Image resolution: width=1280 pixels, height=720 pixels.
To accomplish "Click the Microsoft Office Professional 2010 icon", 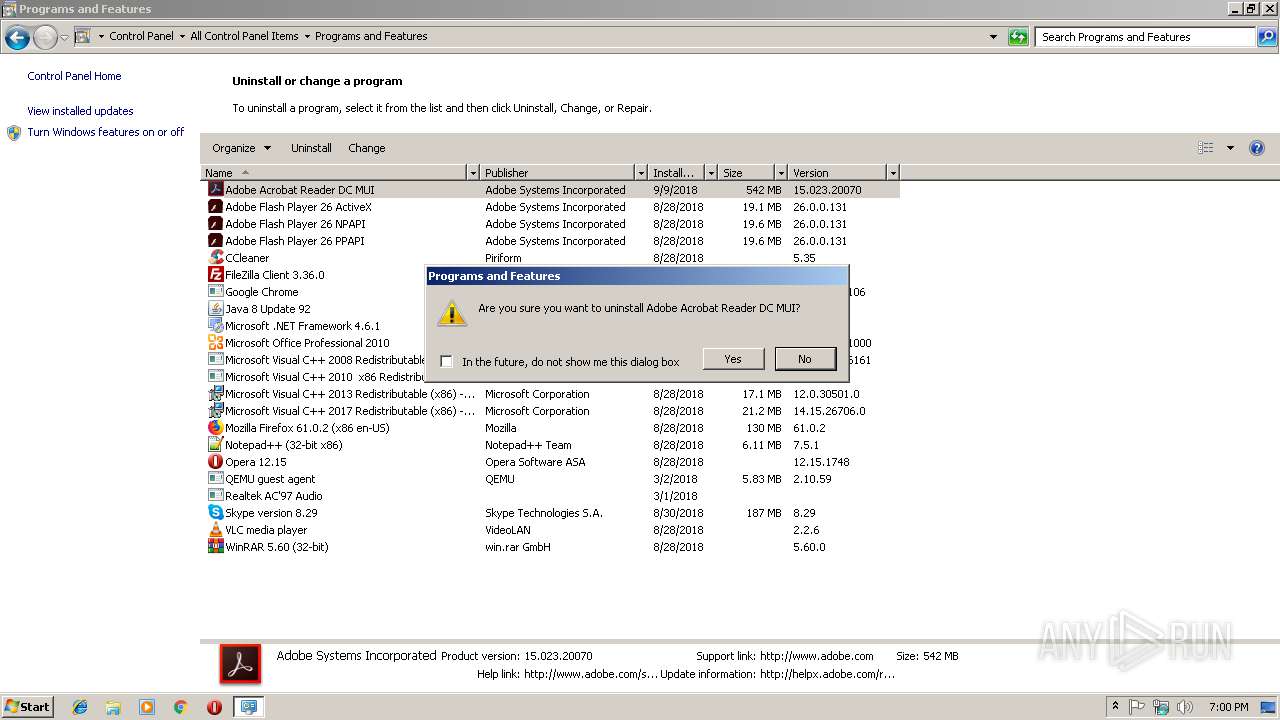I will click(x=215, y=343).
